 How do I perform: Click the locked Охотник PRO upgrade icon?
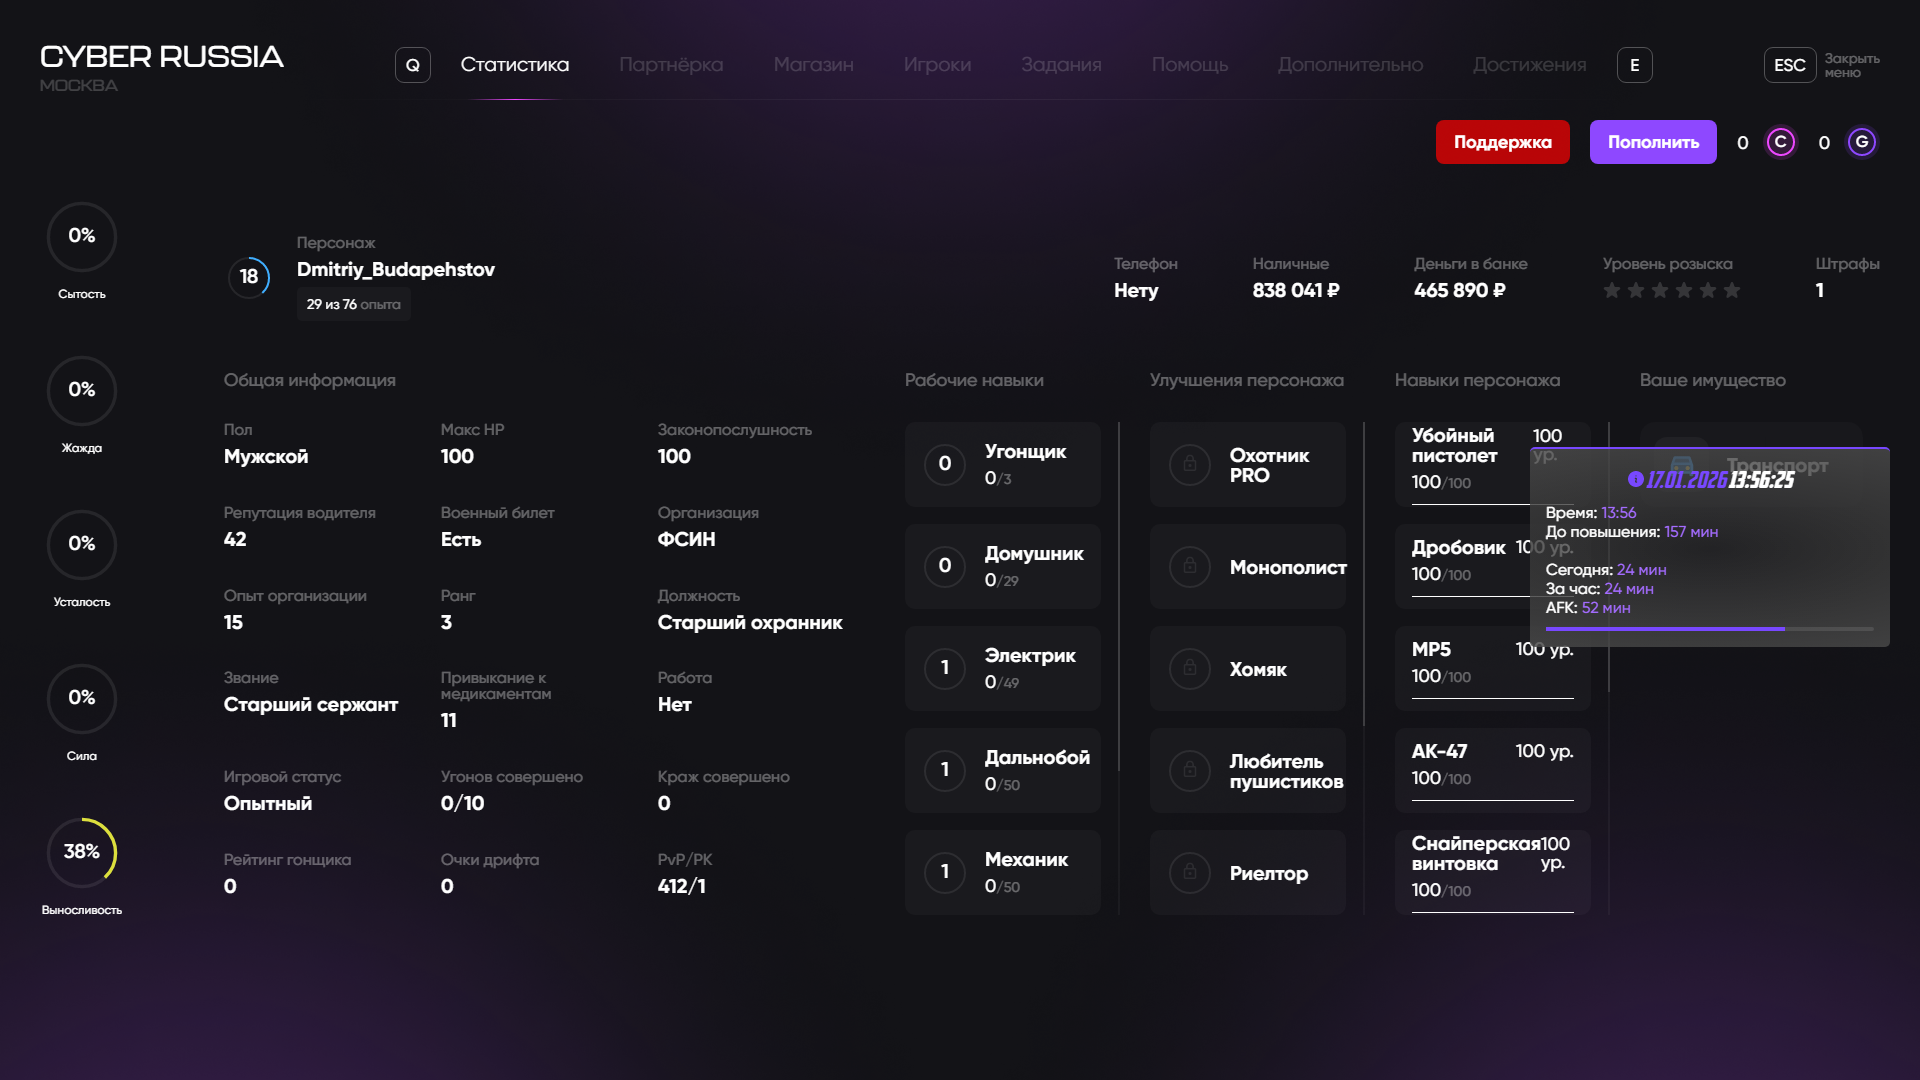point(1189,464)
